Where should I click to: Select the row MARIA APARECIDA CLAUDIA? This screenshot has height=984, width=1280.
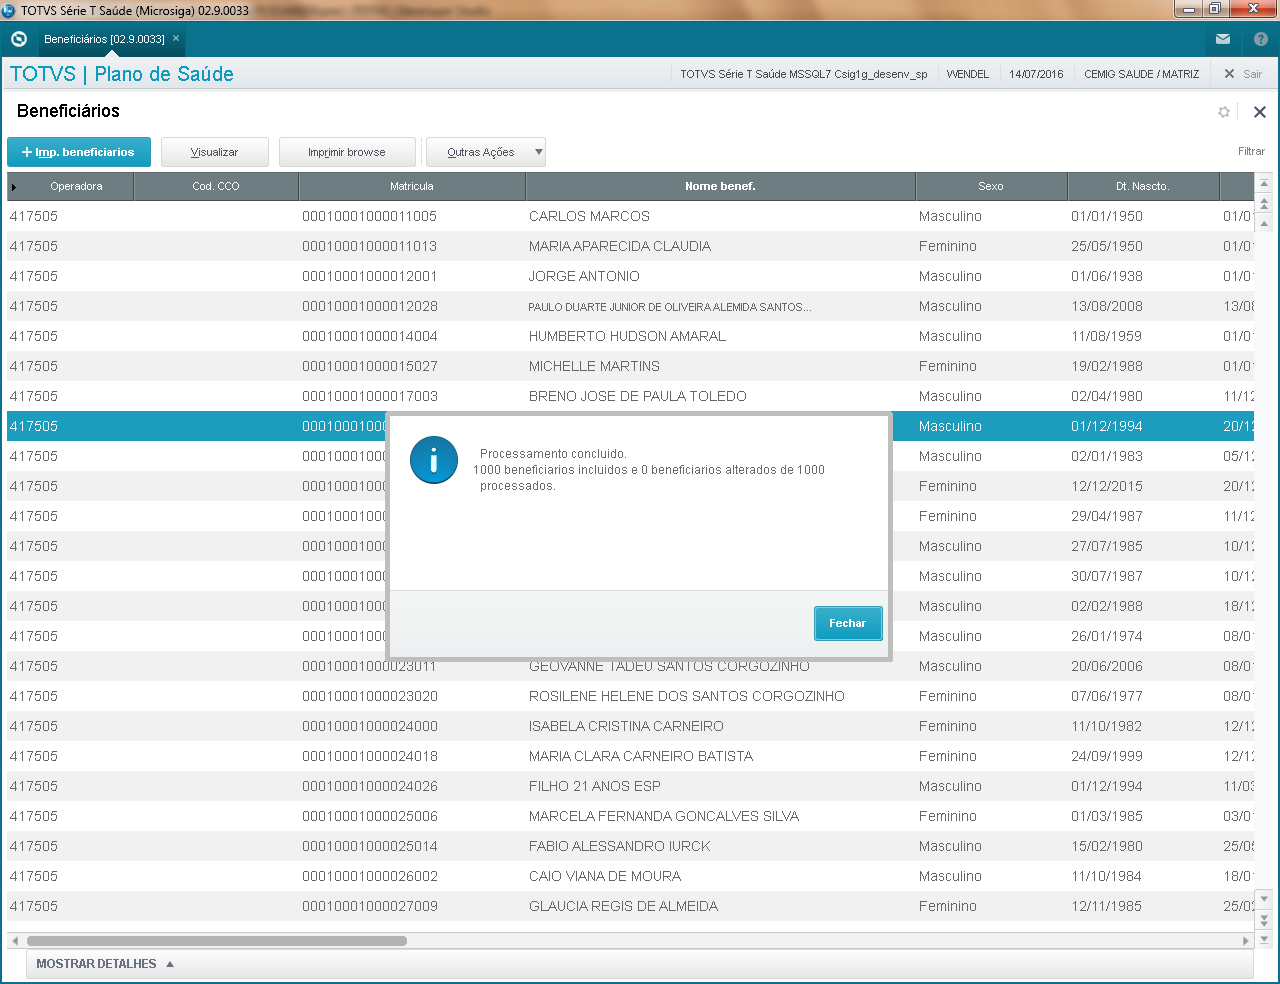(x=631, y=246)
